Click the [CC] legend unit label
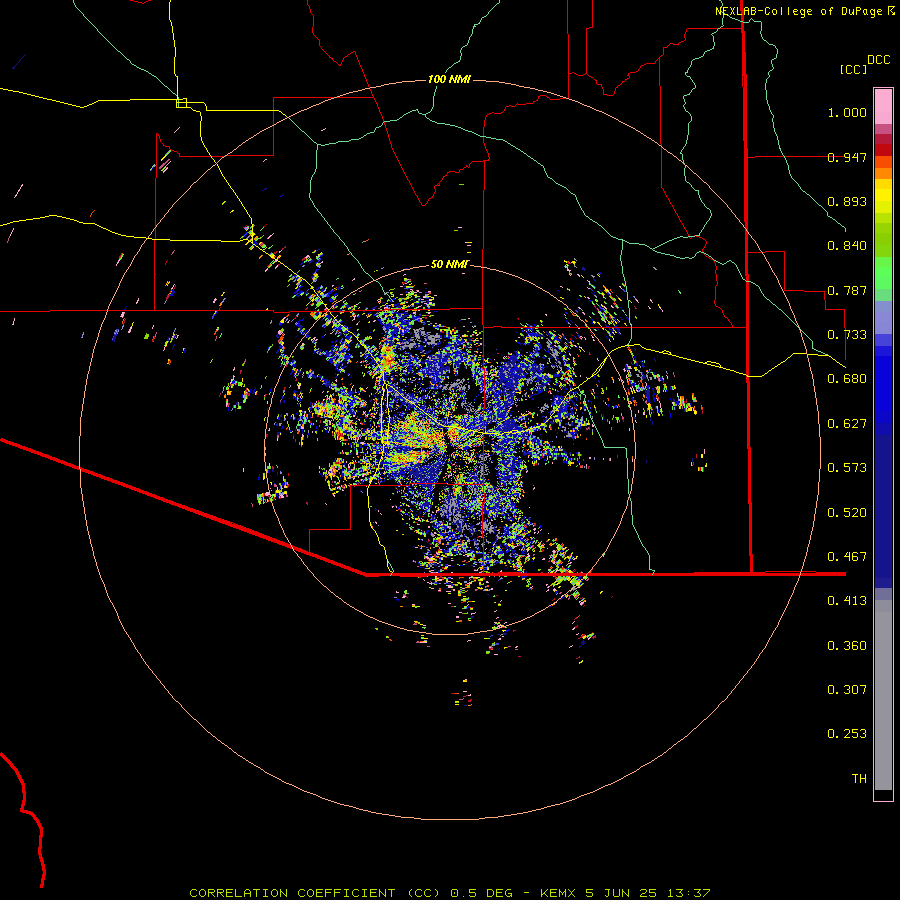Viewport: 900px width, 900px height. coord(853,69)
